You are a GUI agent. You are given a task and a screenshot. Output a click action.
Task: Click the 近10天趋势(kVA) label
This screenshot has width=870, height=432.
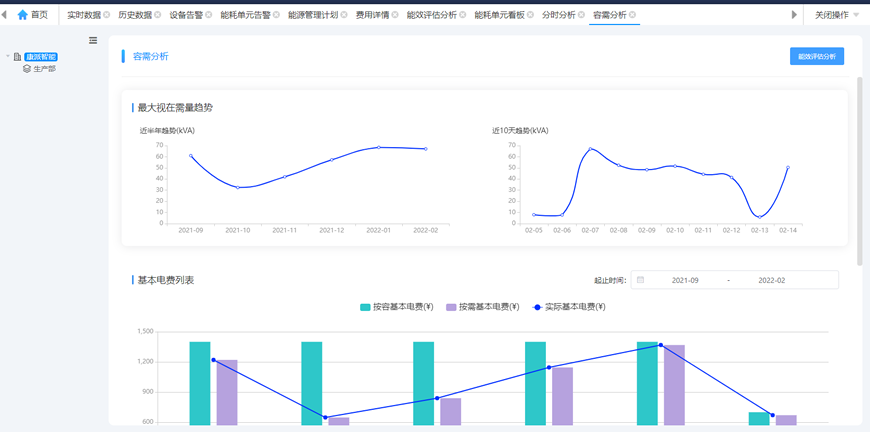point(520,131)
